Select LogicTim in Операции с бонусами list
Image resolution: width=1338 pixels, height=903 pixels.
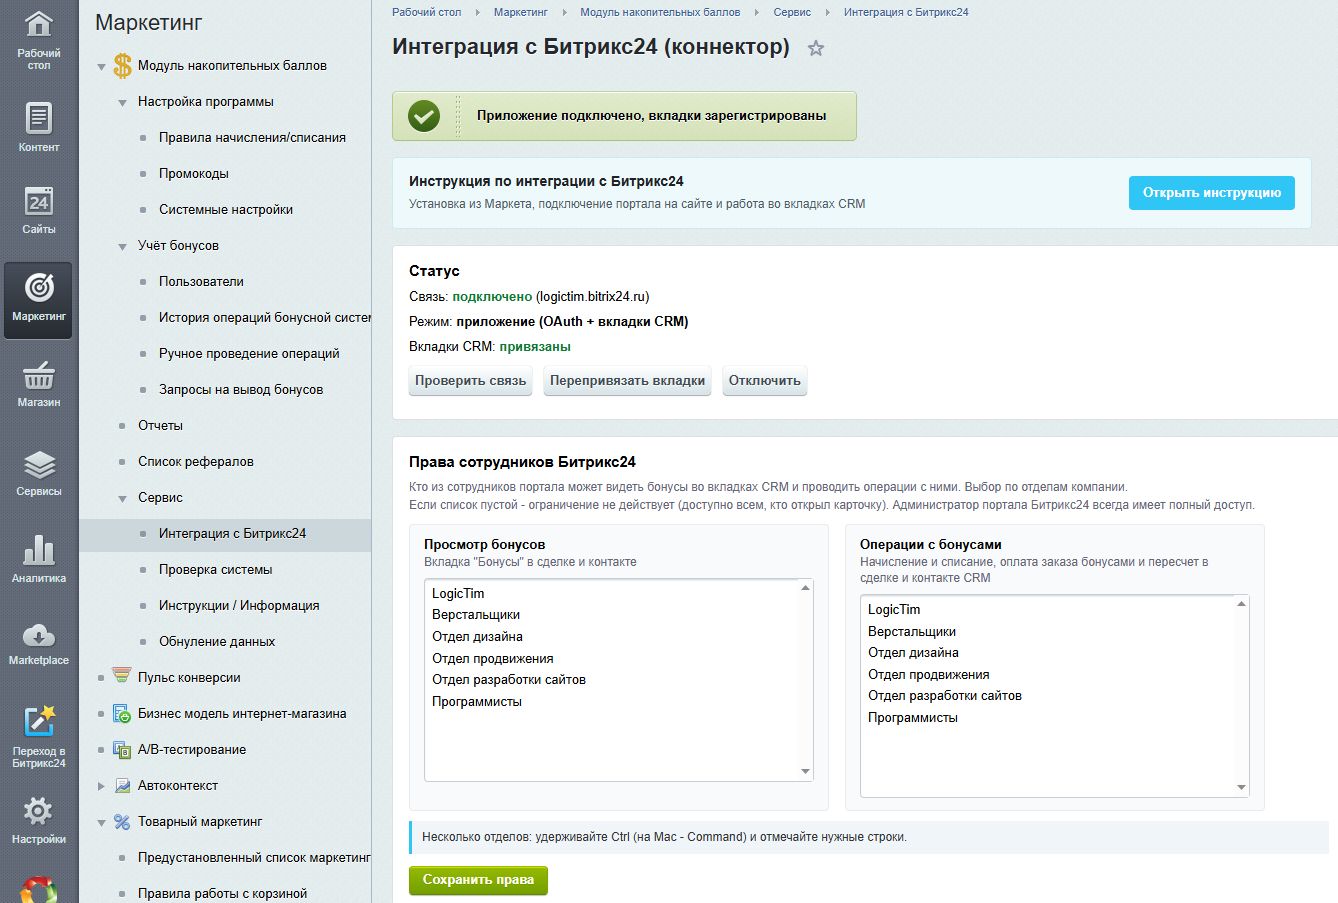click(x=894, y=610)
